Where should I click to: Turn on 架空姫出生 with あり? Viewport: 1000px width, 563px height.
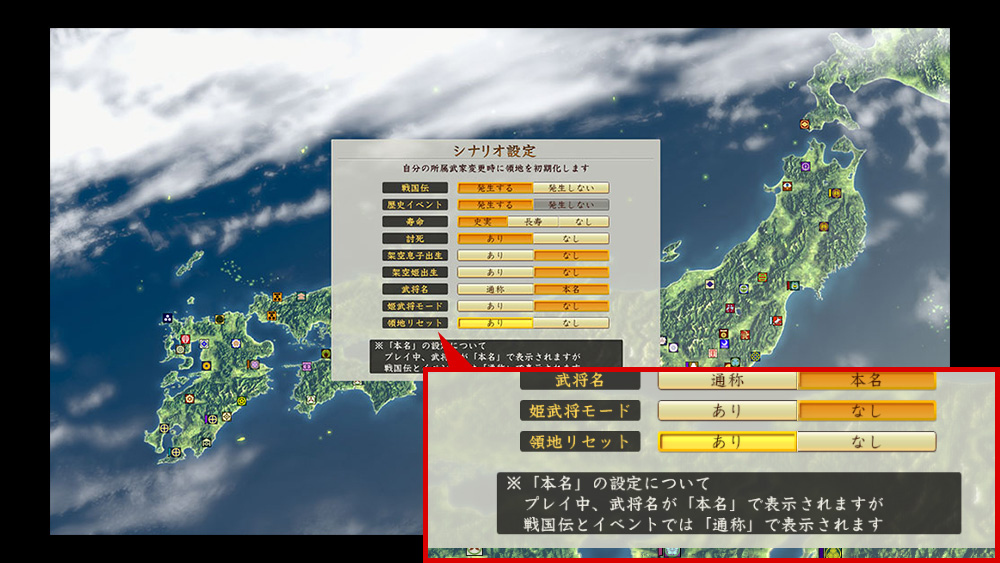495,272
